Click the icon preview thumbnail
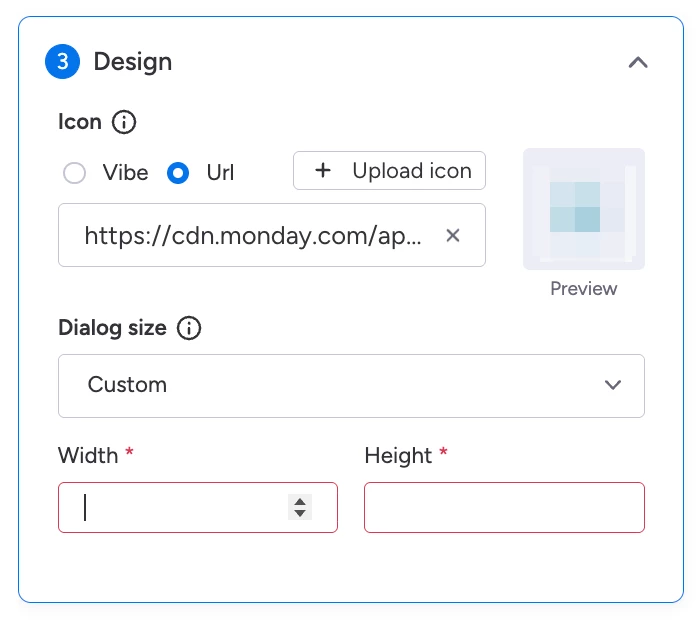 tap(584, 209)
